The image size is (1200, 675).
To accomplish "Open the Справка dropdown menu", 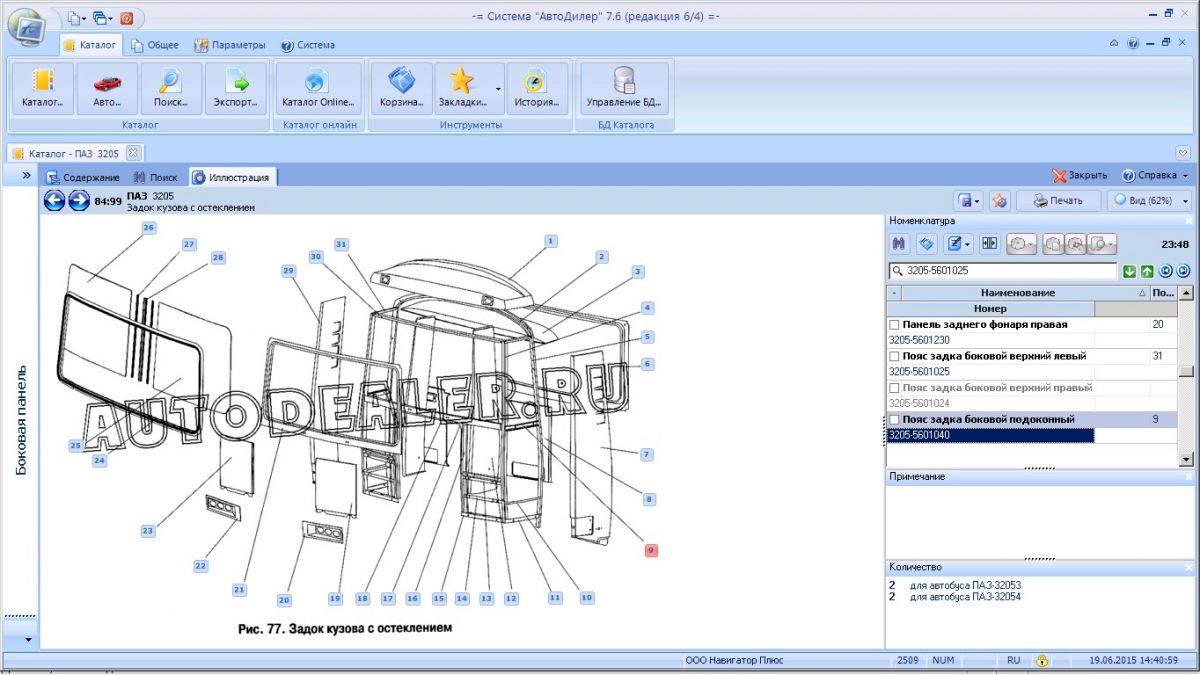I will tap(1155, 175).
